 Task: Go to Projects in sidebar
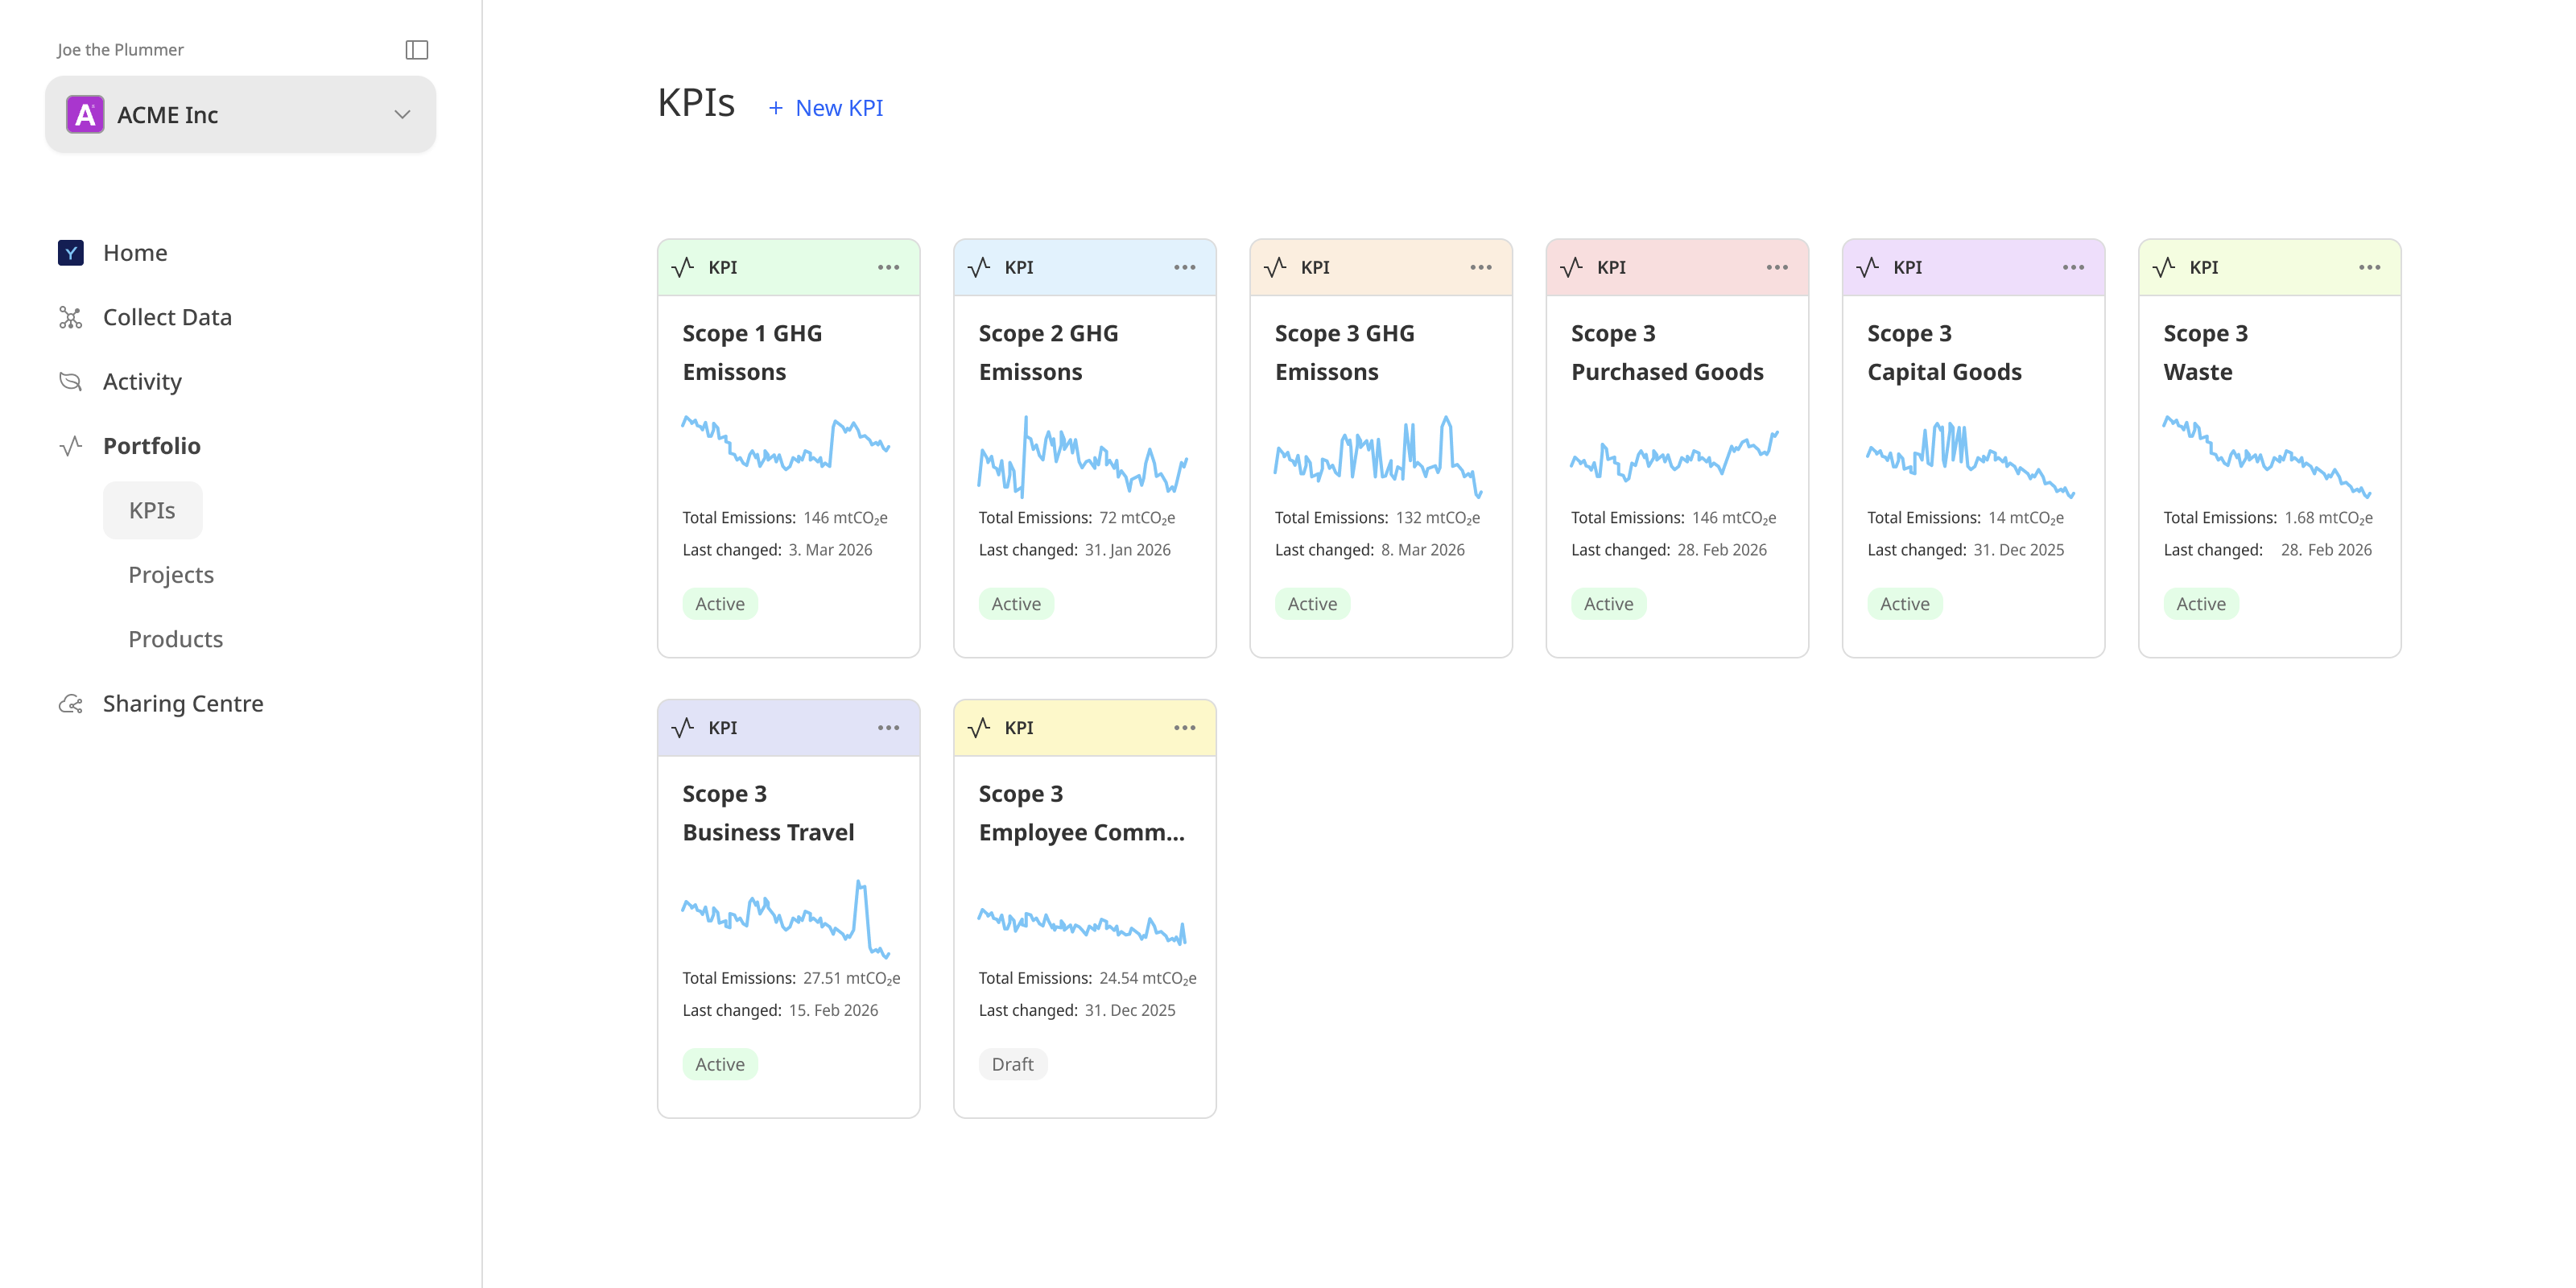point(171,575)
